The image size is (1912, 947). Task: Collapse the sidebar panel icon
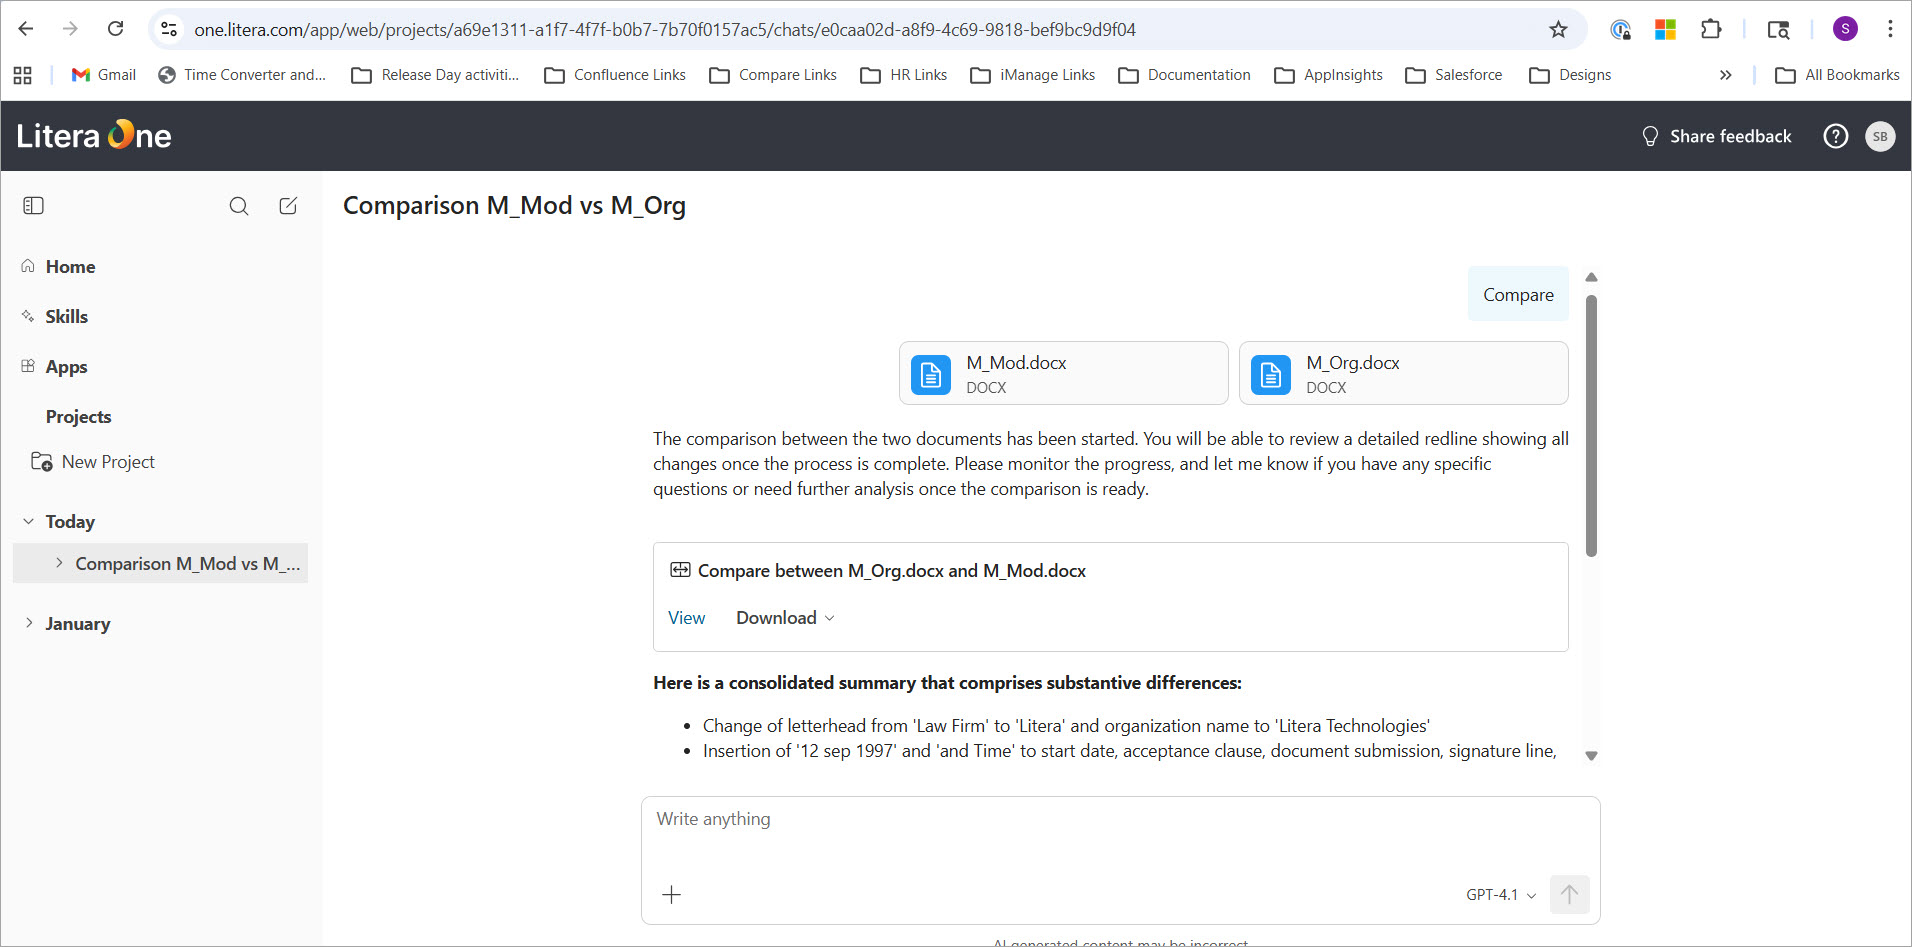tap(33, 205)
